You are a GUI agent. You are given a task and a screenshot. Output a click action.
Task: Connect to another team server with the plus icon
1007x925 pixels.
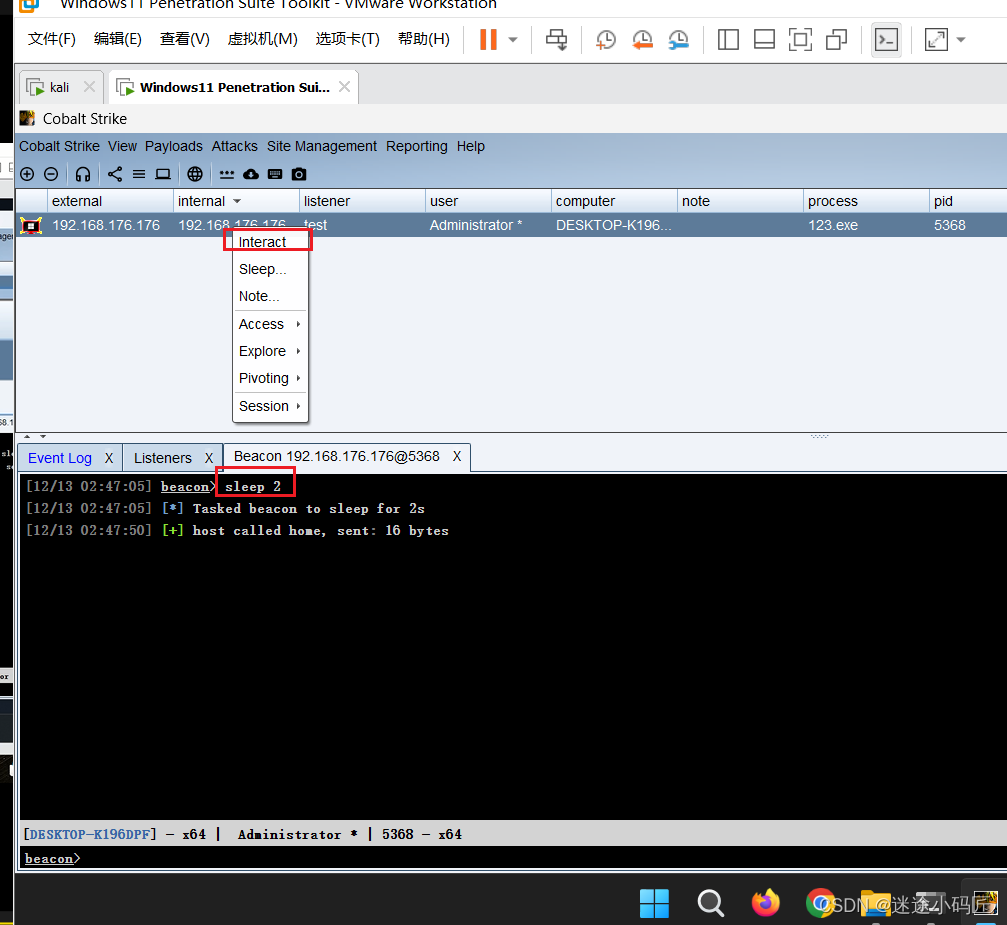click(x=27, y=174)
